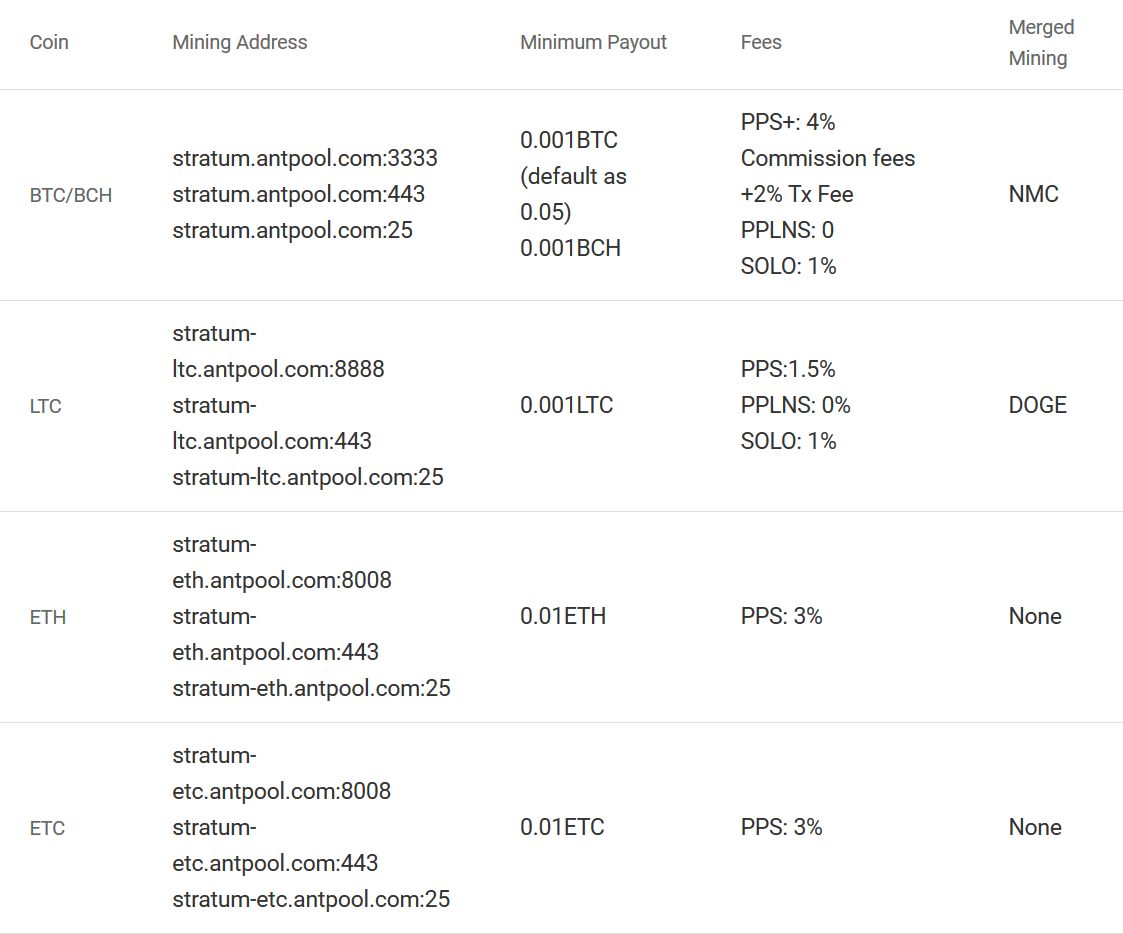The height and width of the screenshot is (934, 1123).
Task: Select the BTC/BCH coin cell
Action: click(x=70, y=196)
